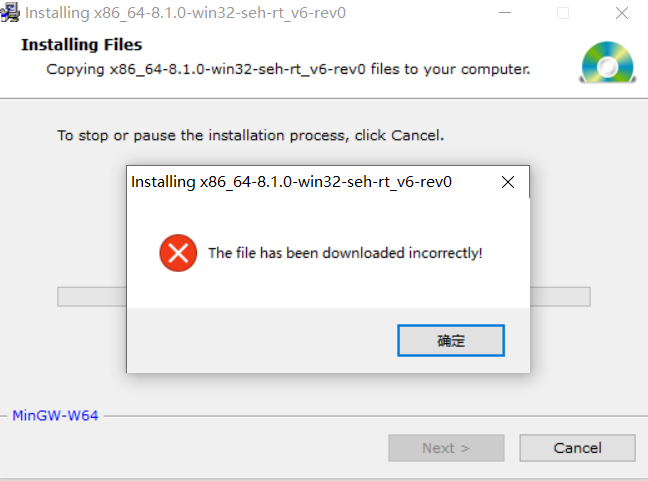The width and height of the screenshot is (648, 481).
Task: Close the main installer window
Action: point(620,13)
